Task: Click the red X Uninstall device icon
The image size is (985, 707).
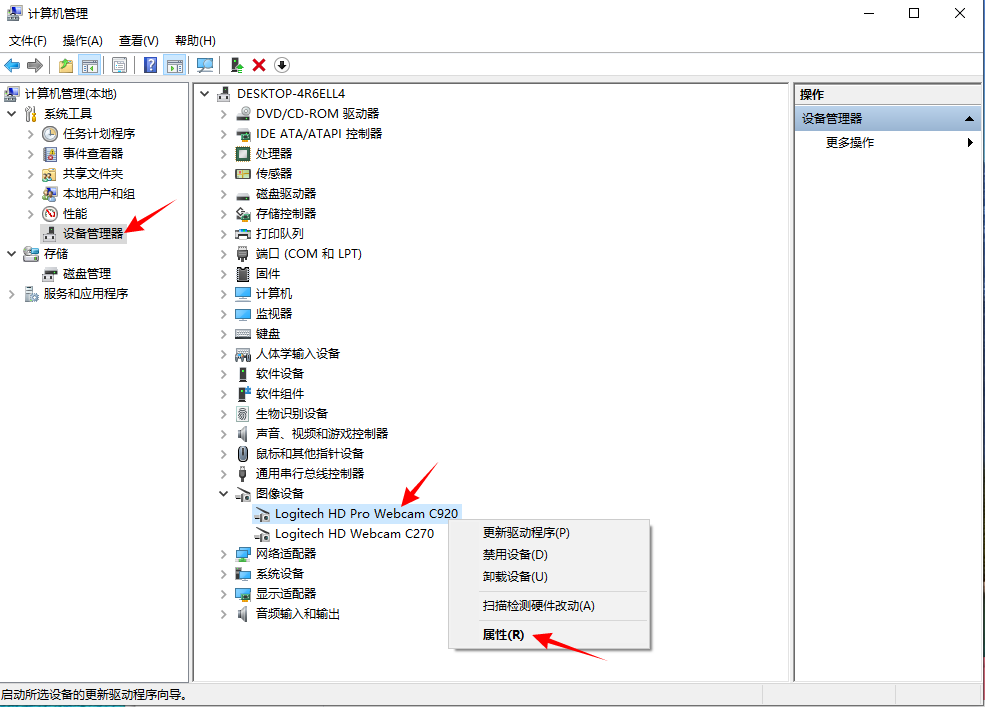Action: (x=259, y=65)
